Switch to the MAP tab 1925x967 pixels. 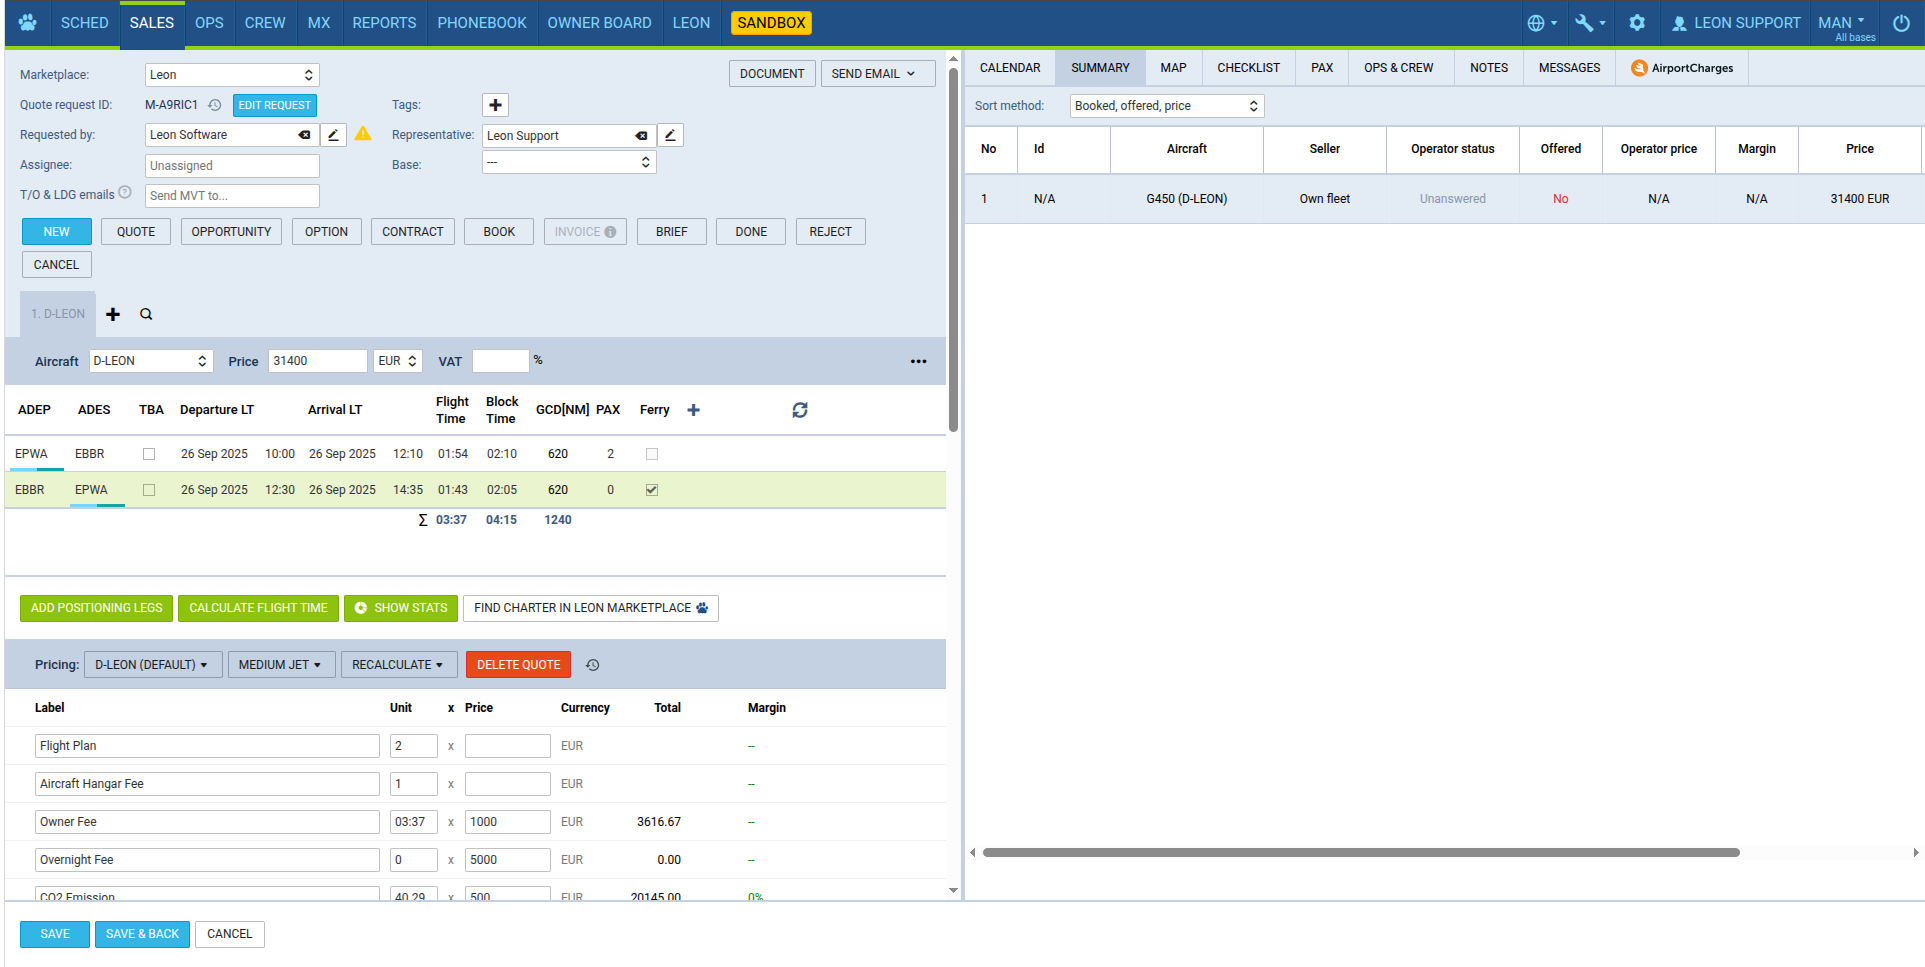pyautogui.click(x=1173, y=68)
